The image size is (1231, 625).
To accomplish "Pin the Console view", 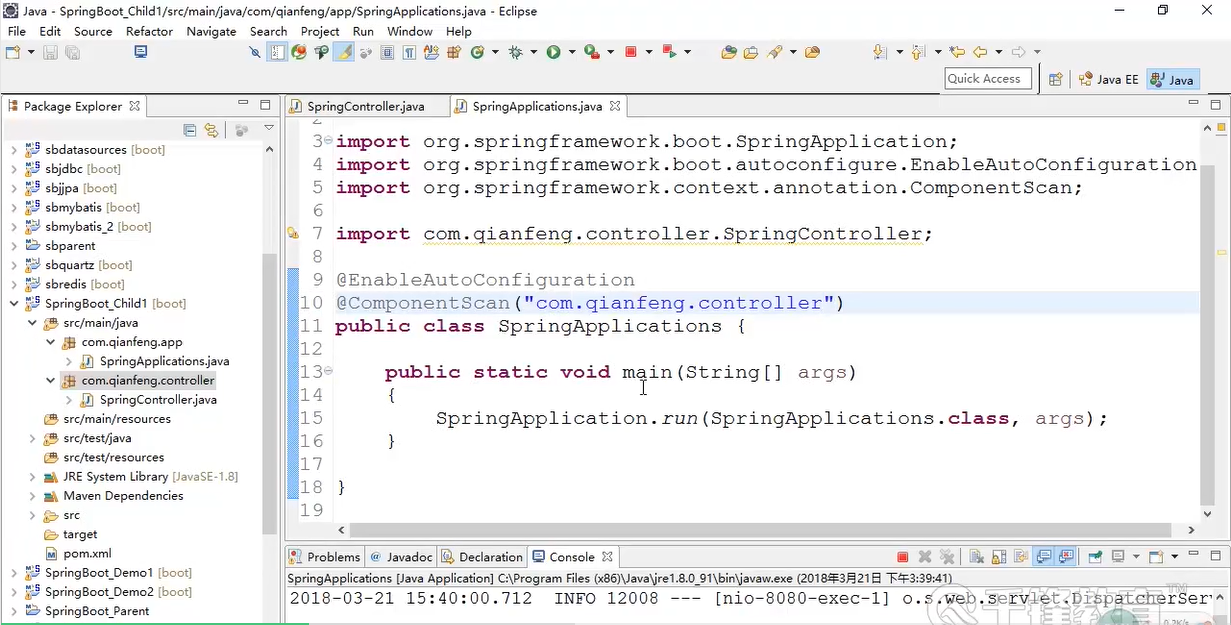I will click(x=1095, y=557).
